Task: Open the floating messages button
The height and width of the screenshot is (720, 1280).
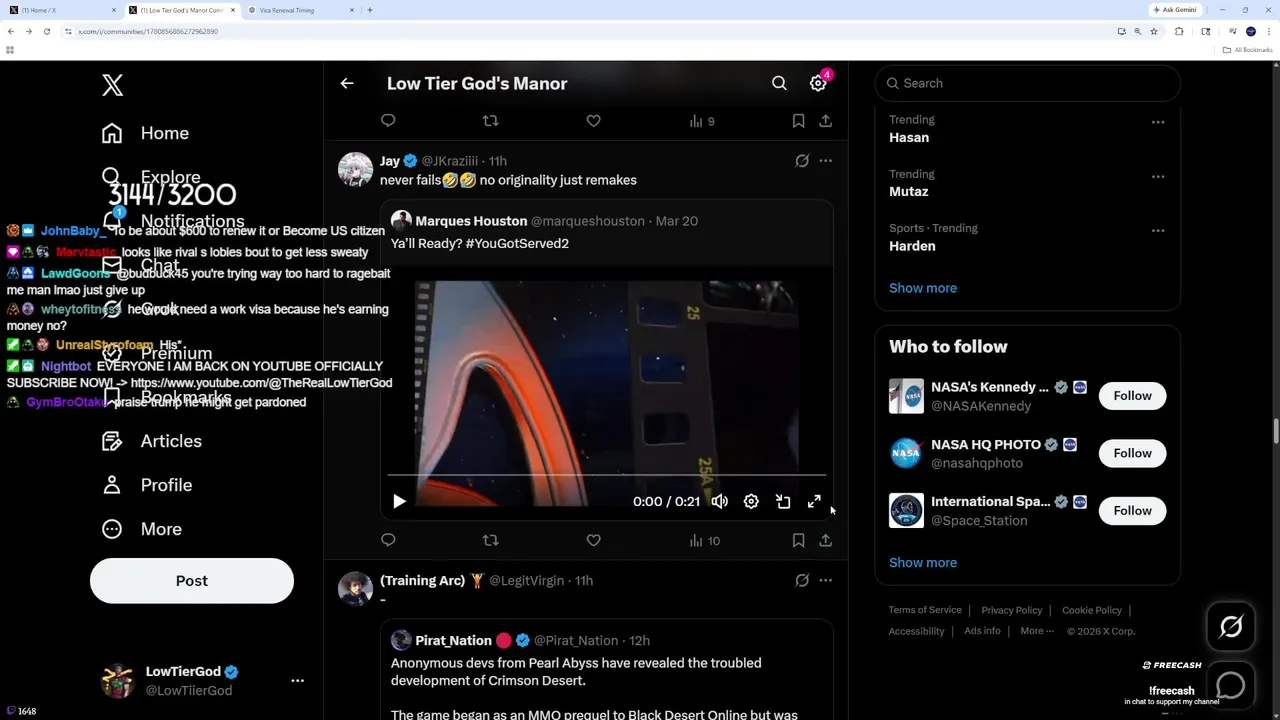Action: tap(1231, 686)
